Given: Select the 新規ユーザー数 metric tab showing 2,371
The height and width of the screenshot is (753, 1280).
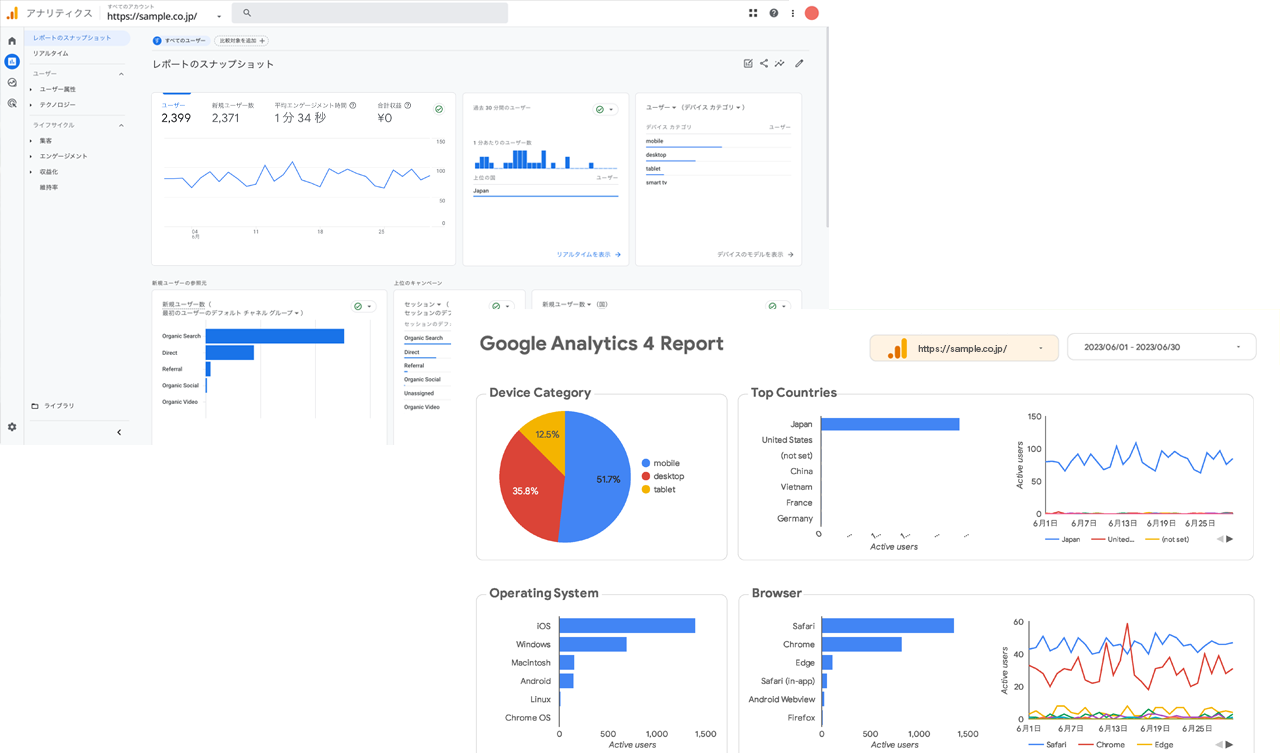Looking at the screenshot, I should point(232,113).
